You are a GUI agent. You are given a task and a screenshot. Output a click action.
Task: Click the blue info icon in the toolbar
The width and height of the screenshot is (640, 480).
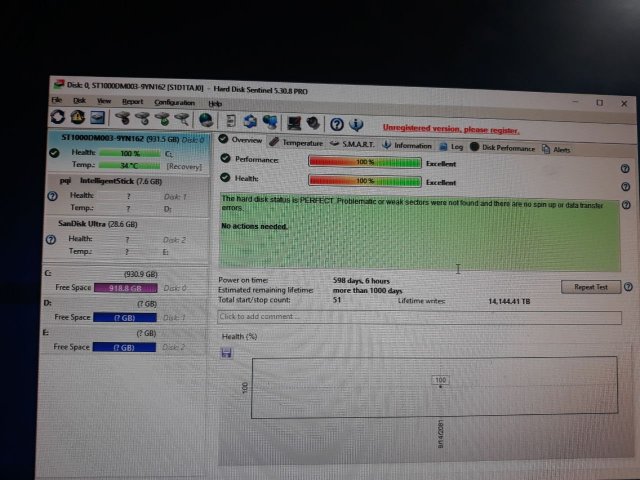pyautogui.click(x=357, y=124)
